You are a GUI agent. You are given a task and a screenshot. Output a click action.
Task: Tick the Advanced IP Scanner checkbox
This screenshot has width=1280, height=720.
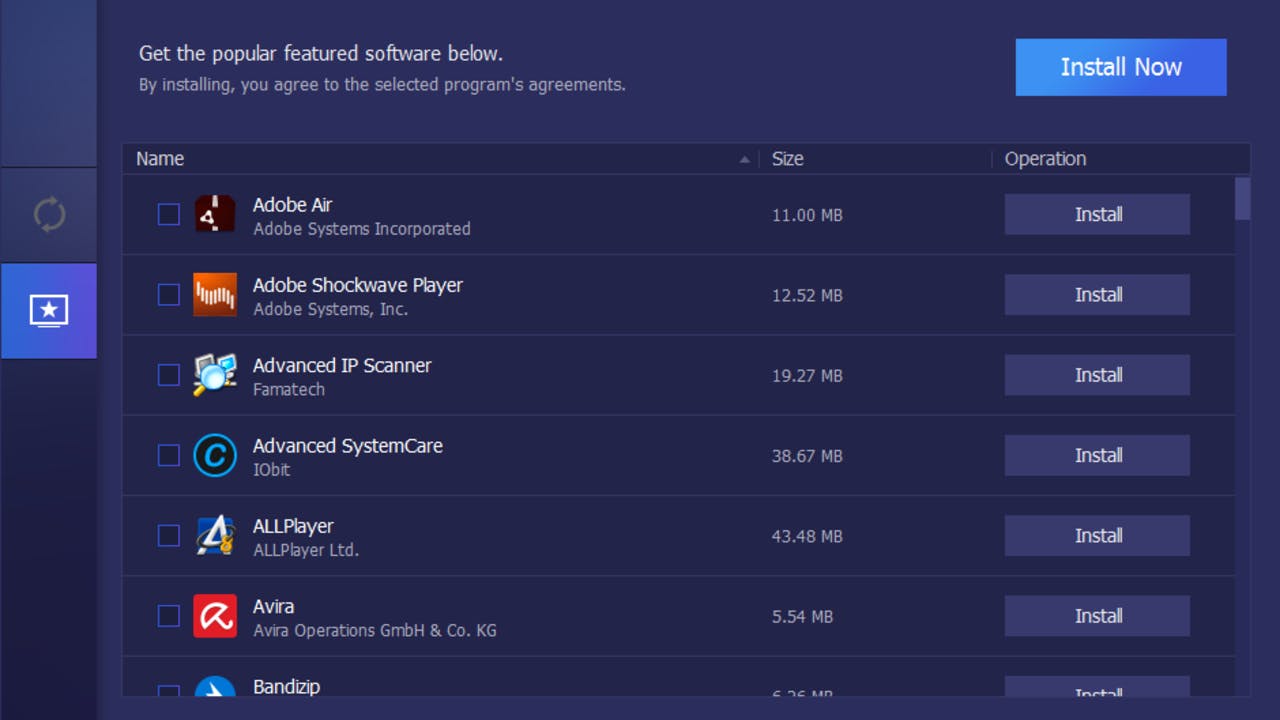tap(169, 375)
